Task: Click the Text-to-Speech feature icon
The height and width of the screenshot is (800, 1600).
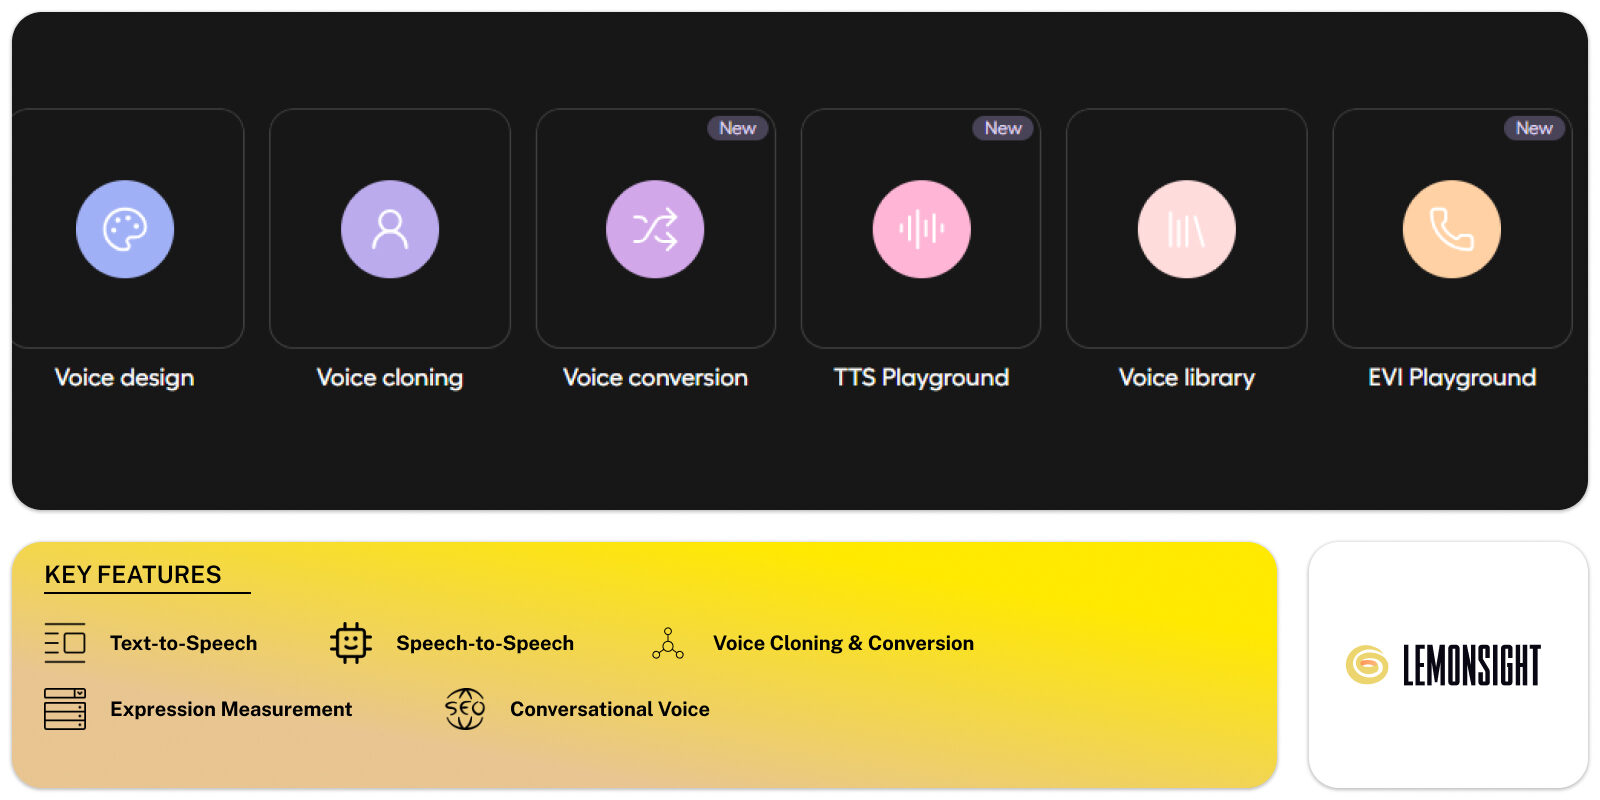Action: click(x=65, y=643)
